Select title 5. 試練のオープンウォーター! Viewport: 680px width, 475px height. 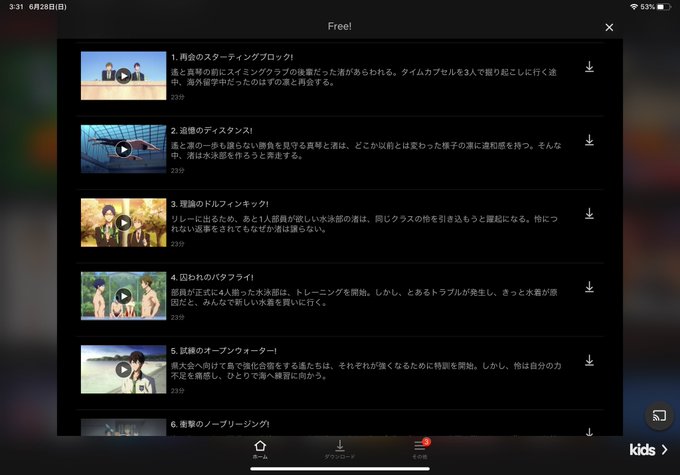coord(223,350)
